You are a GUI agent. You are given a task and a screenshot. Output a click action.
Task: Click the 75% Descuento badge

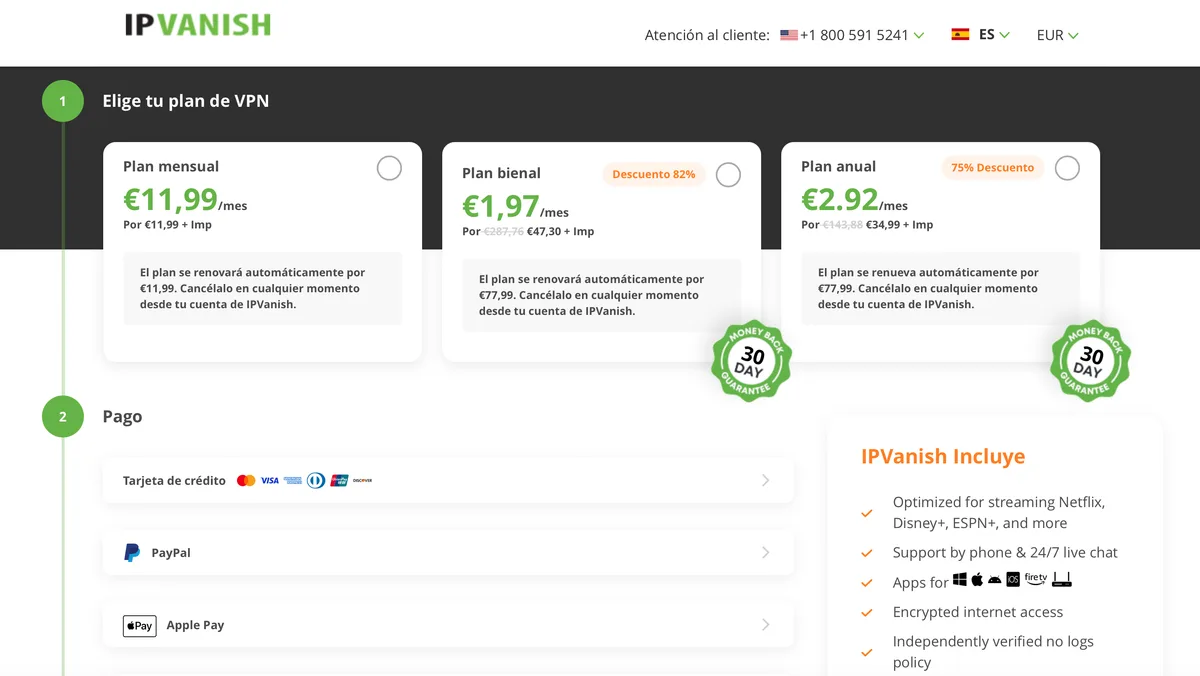pos(992,168)
